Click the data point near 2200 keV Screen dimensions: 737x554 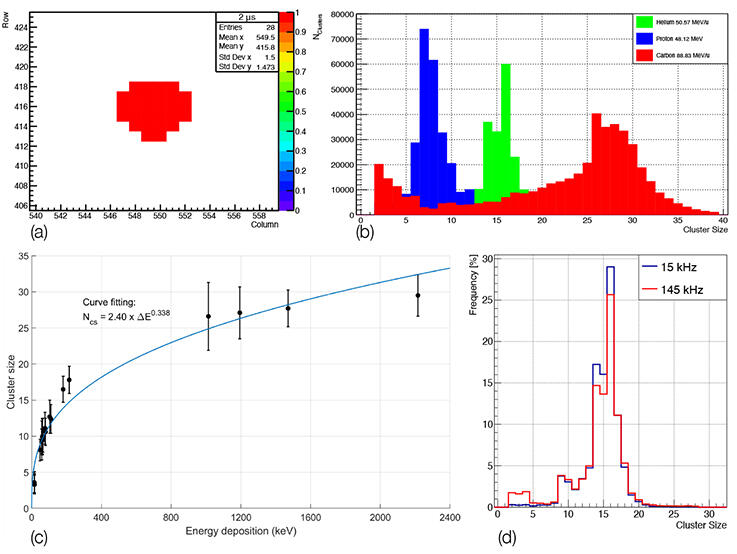[x=419, y=295]
